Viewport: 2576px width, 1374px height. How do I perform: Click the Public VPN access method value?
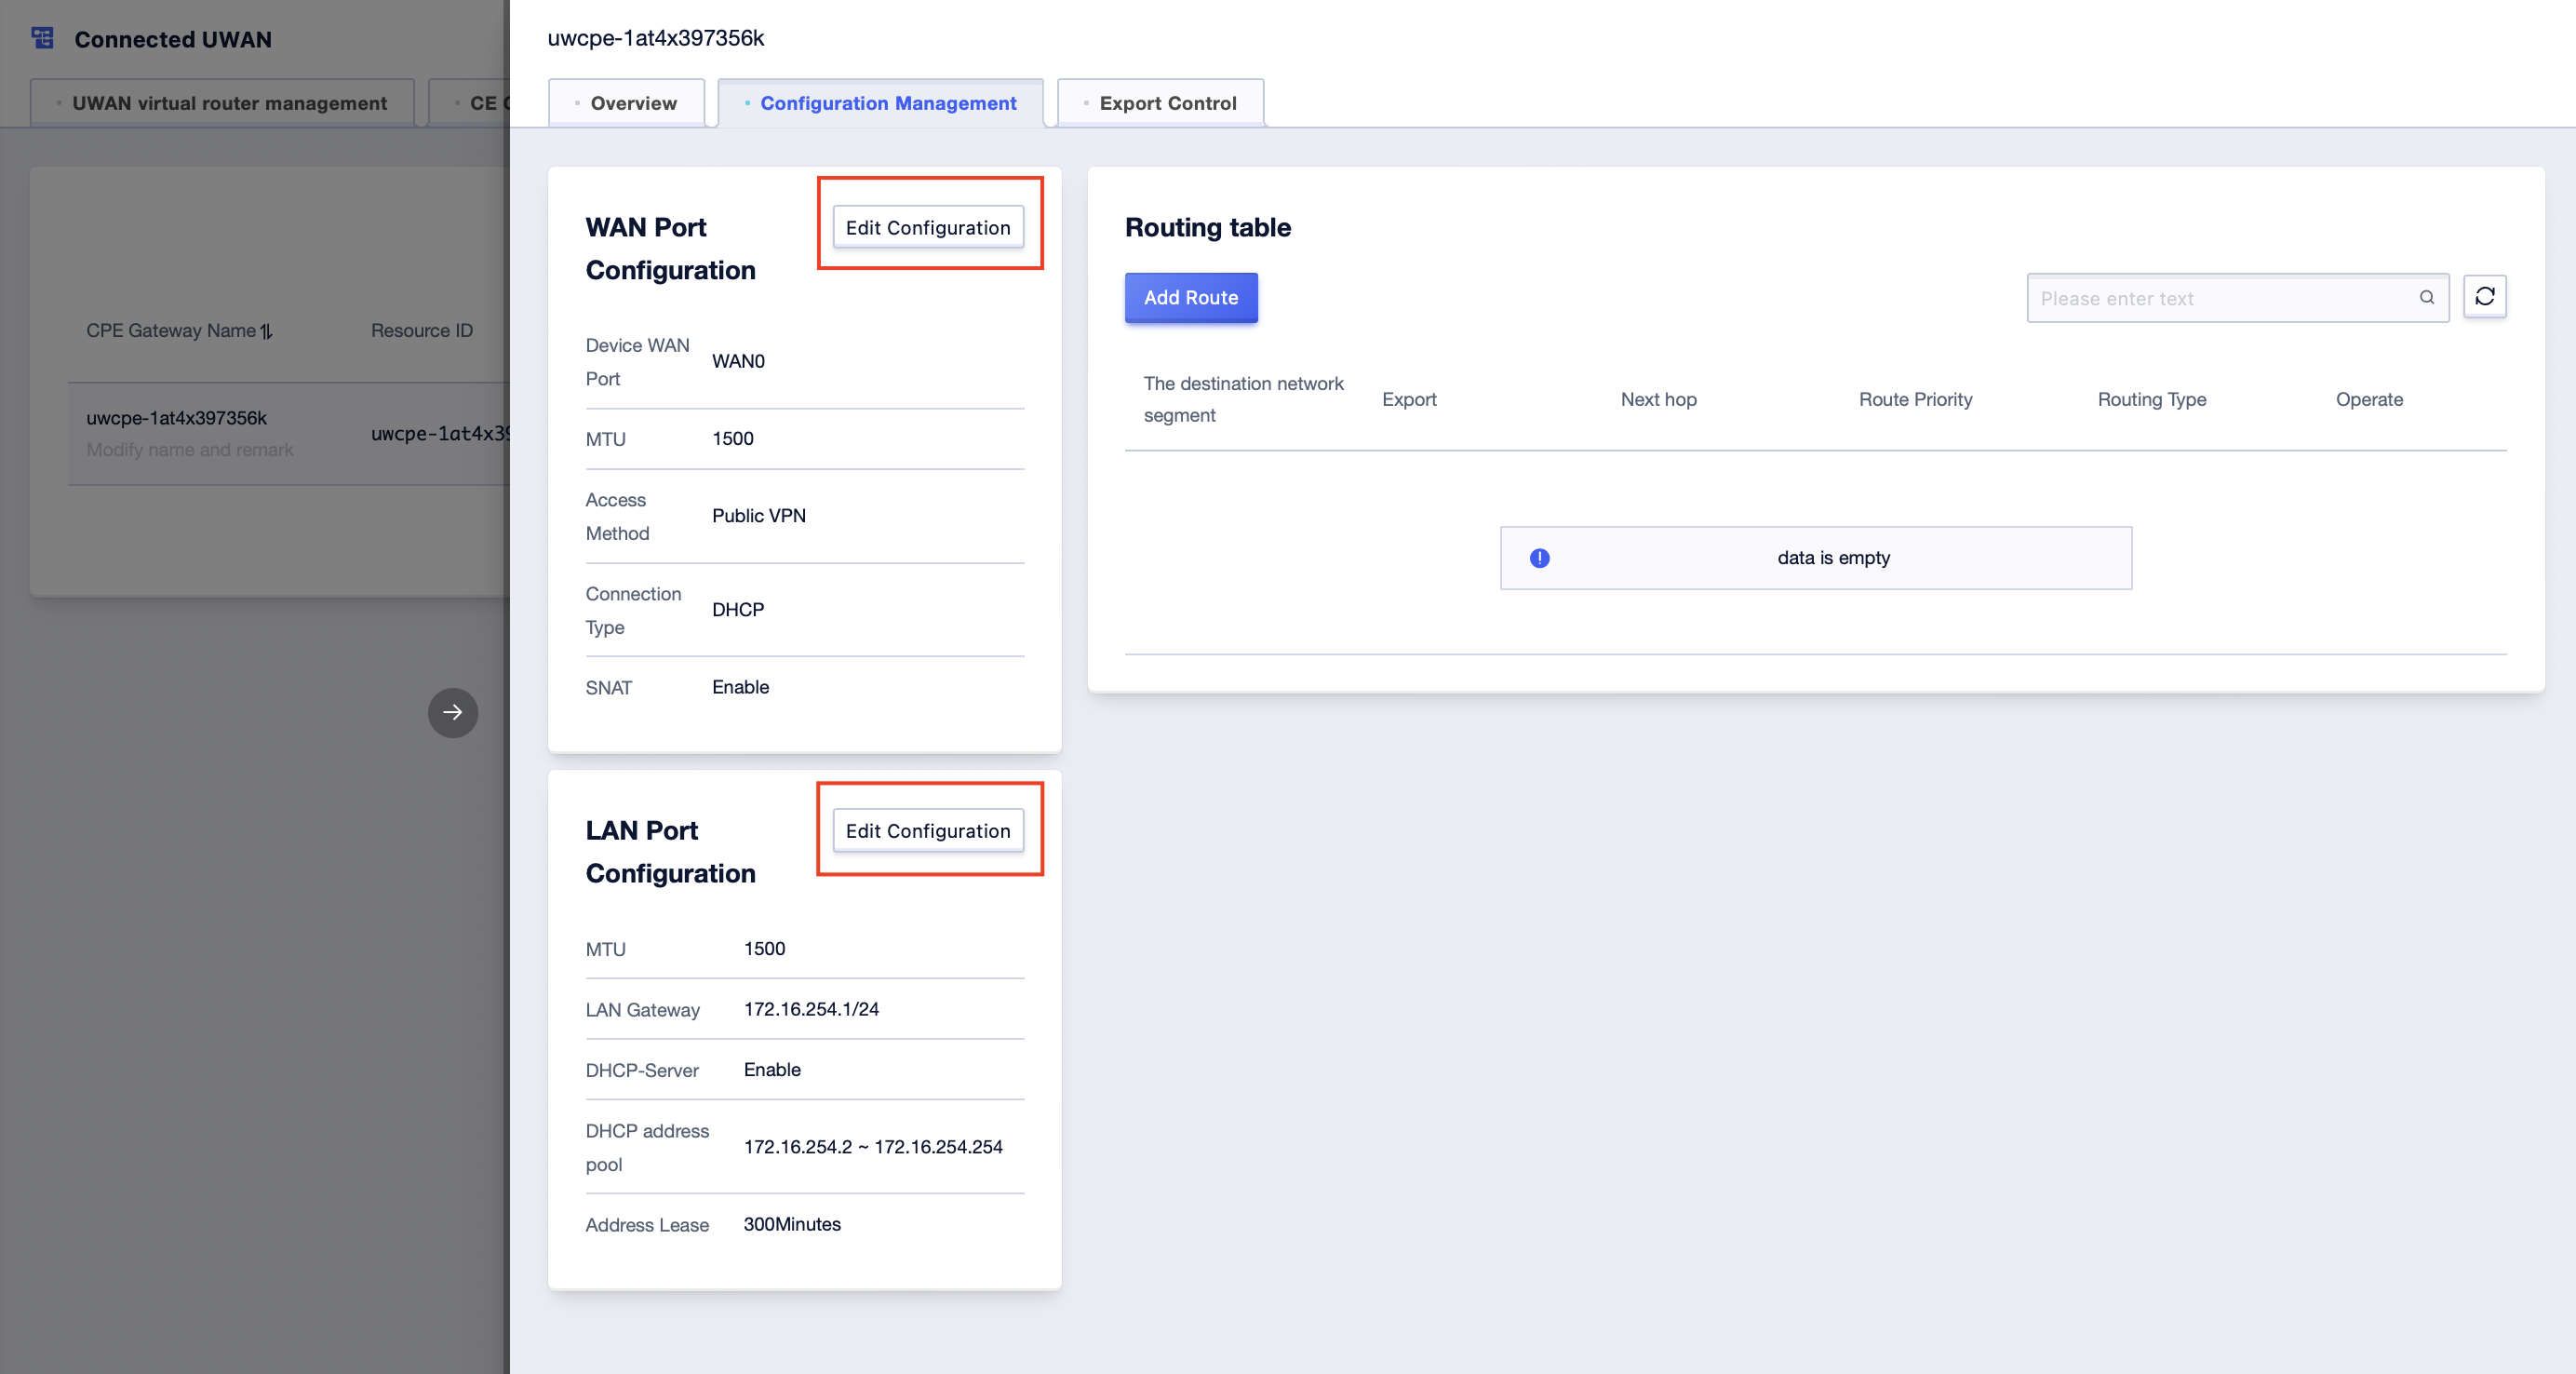[759, 515]
